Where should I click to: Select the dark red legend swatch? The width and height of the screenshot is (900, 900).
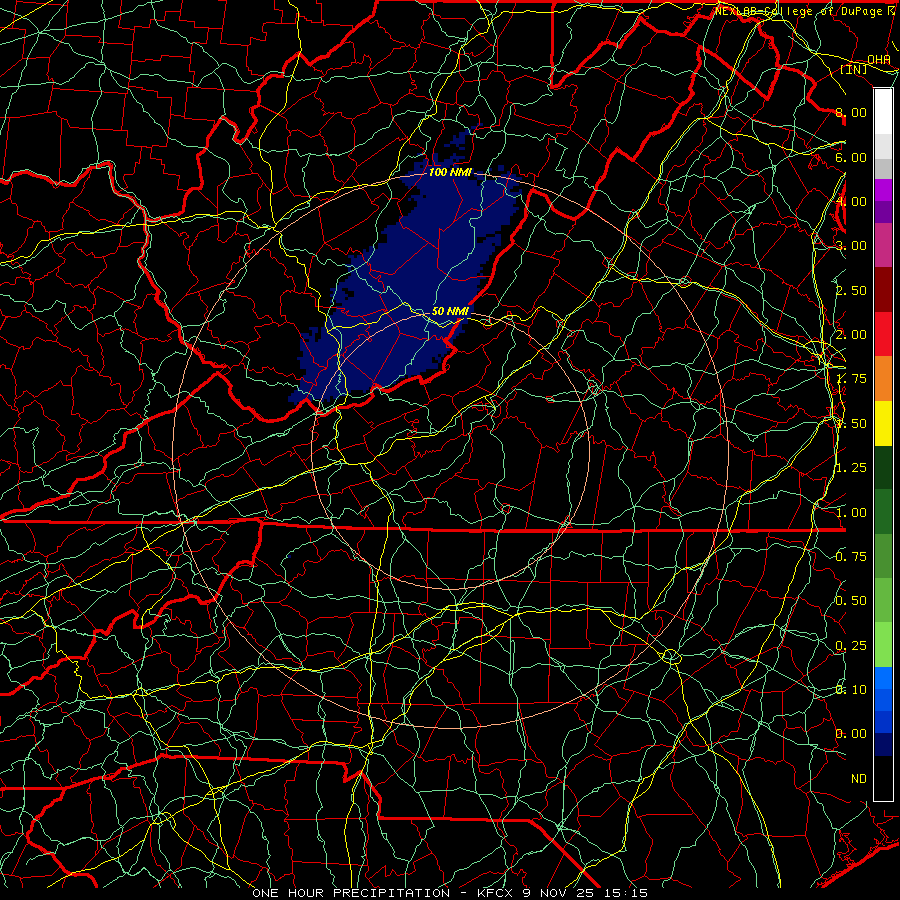[x=883, y=290]
